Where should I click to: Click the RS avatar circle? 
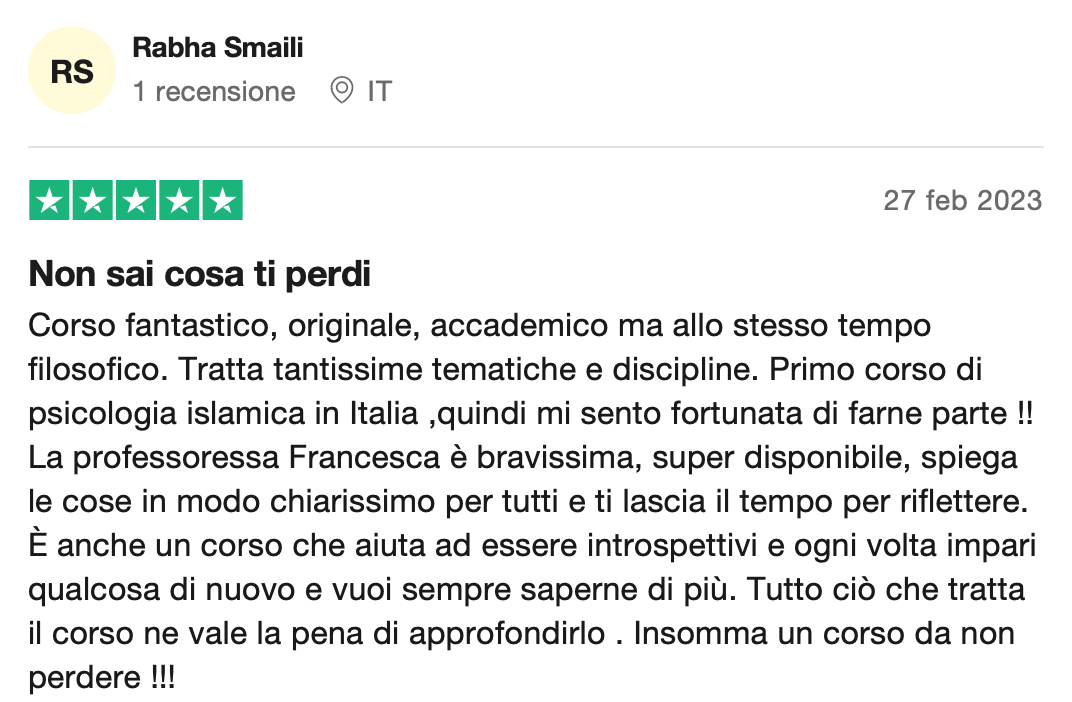pyautogui.click(x=72, y=70)
